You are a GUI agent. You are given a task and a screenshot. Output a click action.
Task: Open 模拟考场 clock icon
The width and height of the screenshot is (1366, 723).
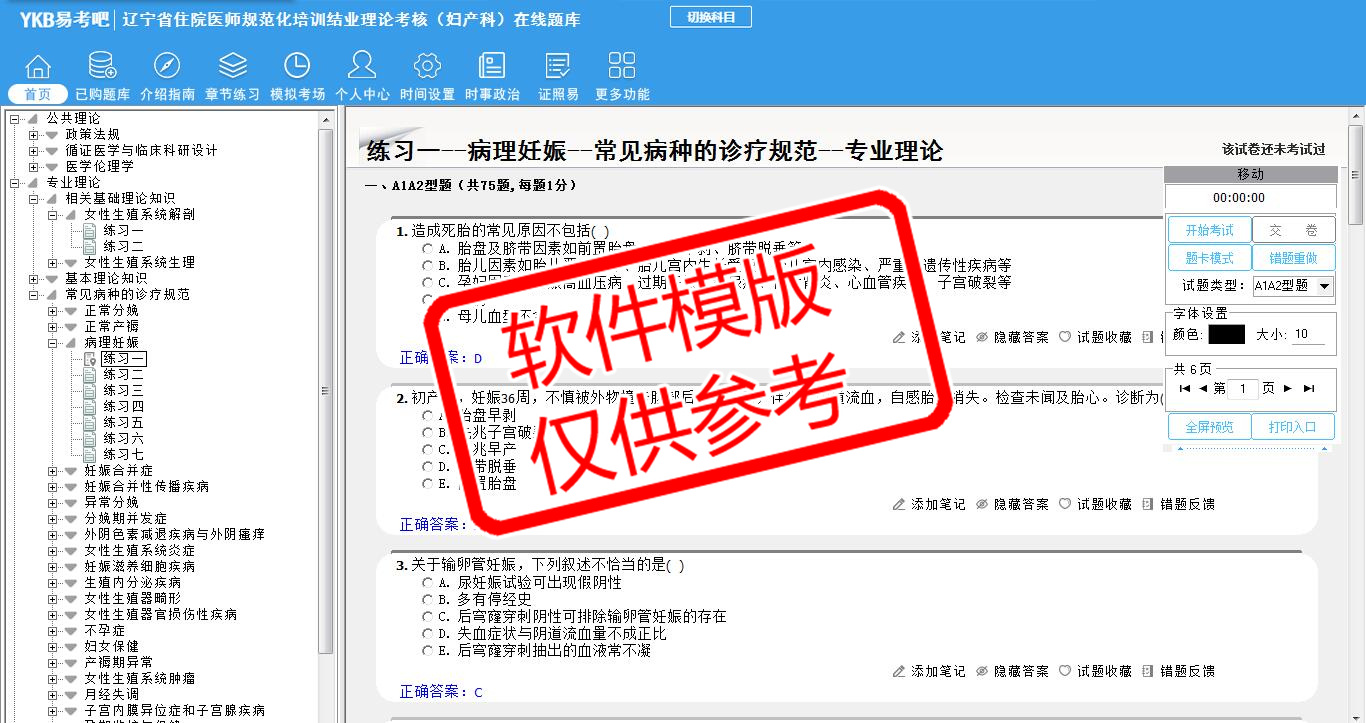(297, 67)
